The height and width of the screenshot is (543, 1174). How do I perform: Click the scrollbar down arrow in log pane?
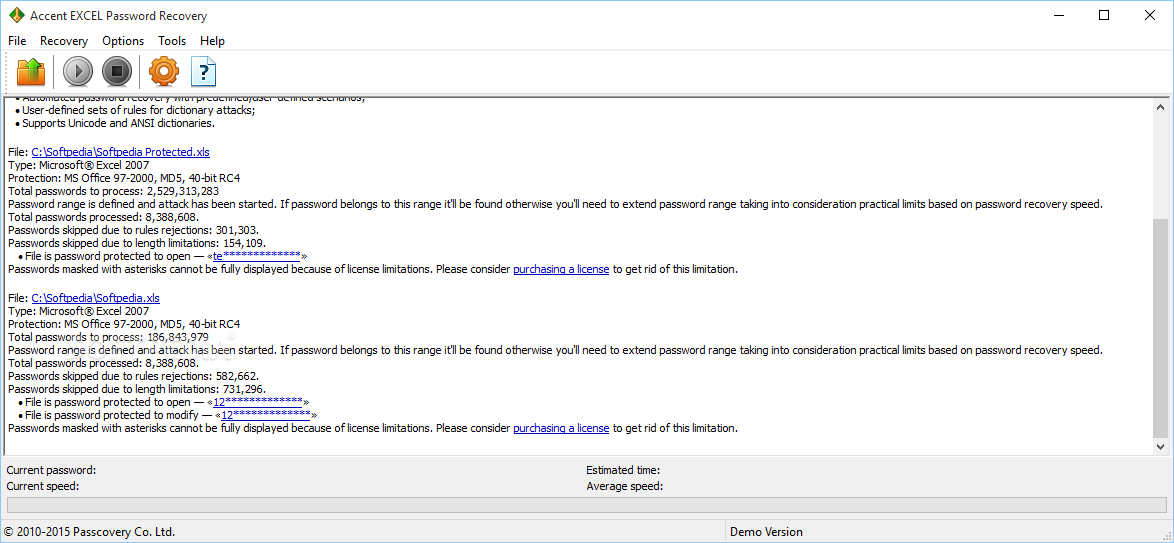[1161, 446]
